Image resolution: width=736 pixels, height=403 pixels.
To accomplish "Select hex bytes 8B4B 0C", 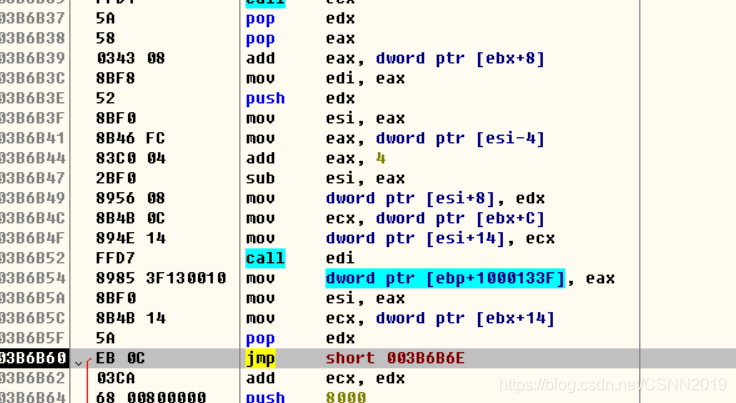I will point(130,218).
